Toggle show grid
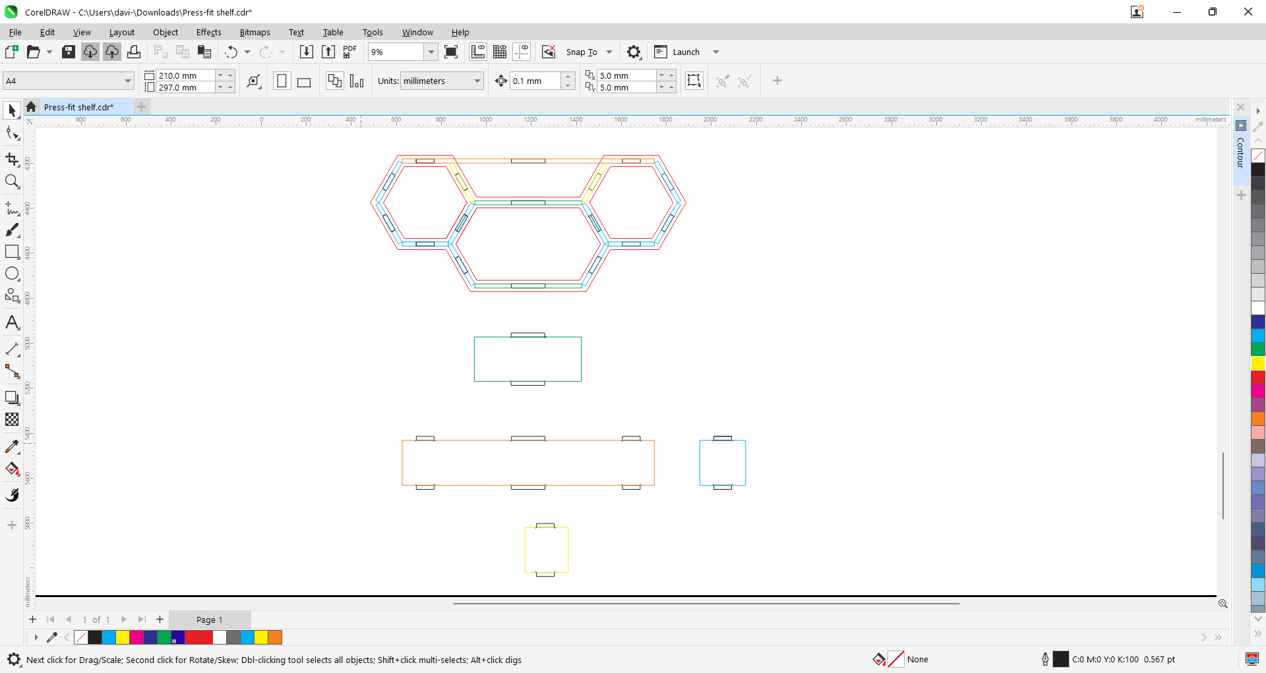This screenshot has width=1266, height=673. point(500,52)
